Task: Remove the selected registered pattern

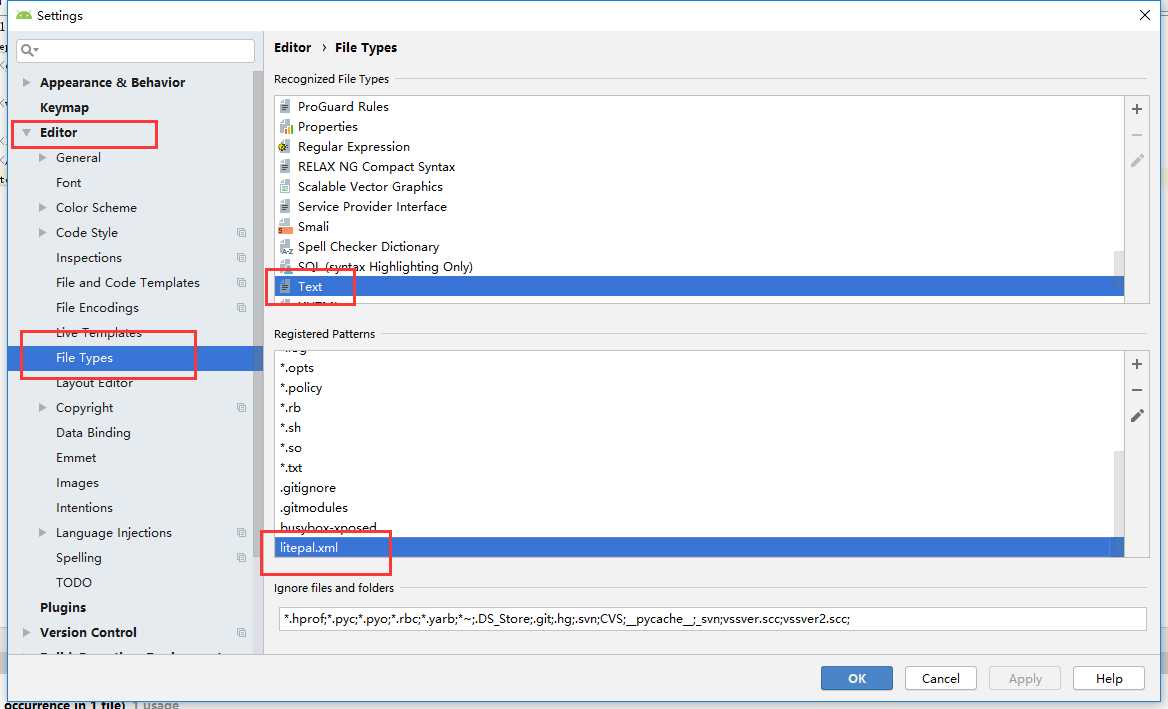Action: (1137, 390)
